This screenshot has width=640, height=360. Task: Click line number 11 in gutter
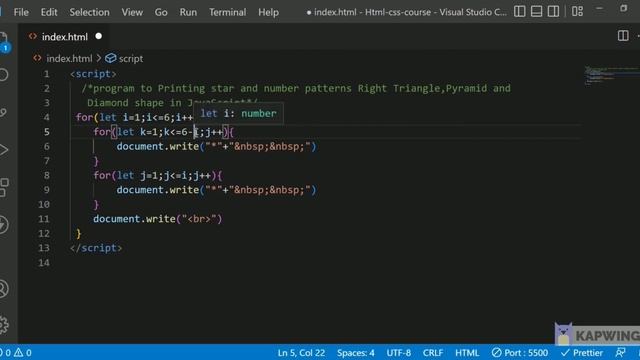(x=44, y=219)
